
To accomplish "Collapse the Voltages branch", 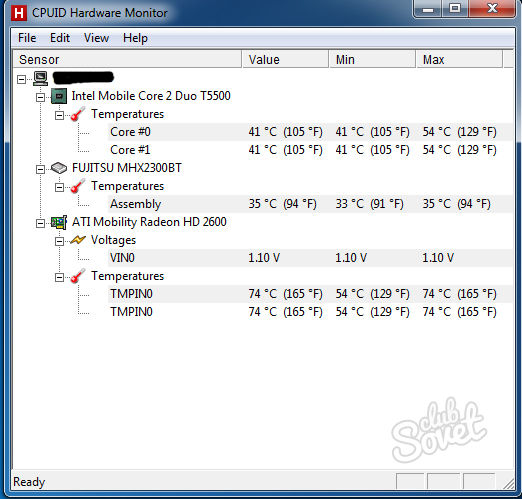I will 59,241.
